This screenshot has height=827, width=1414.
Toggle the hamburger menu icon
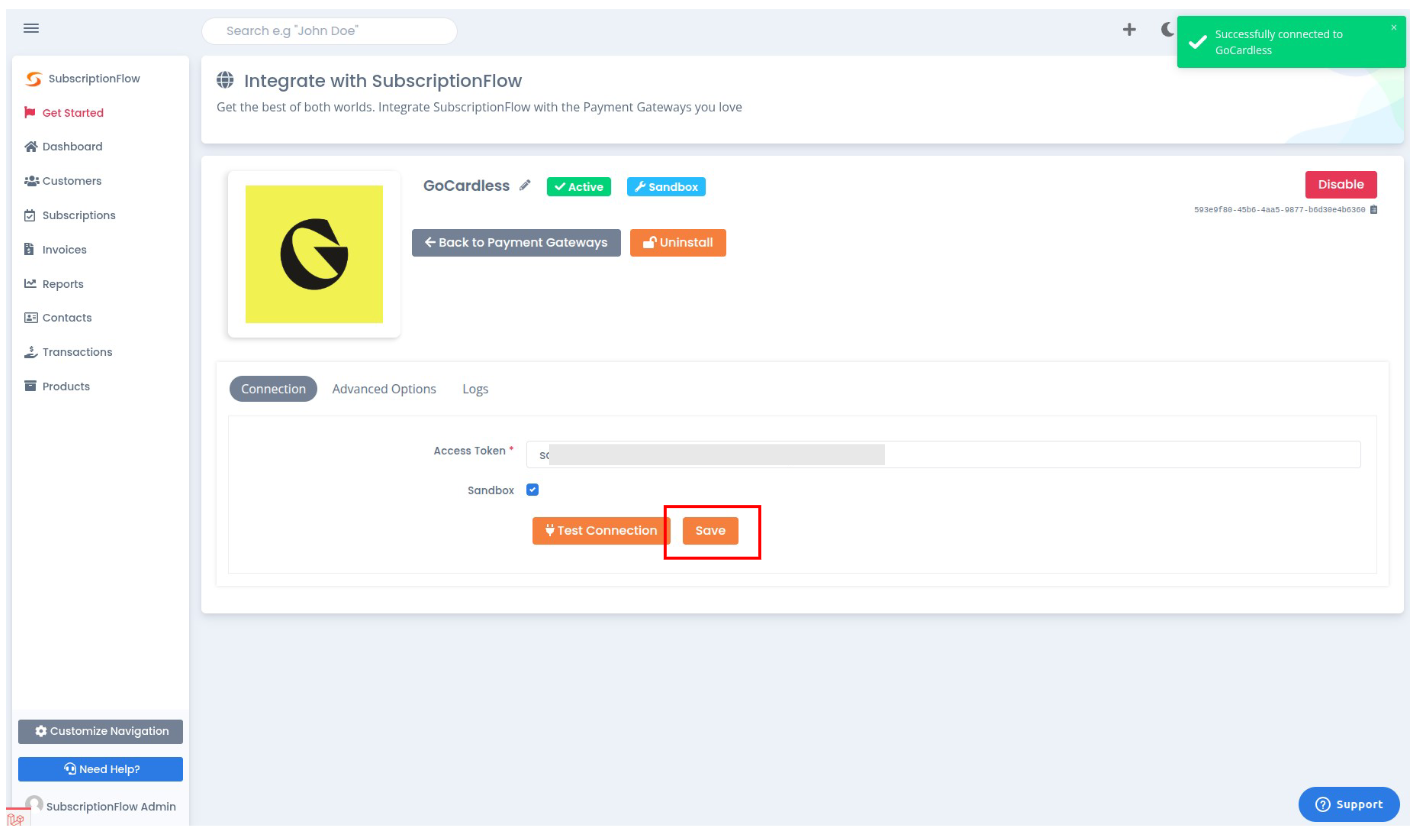click(x=31, y=28)
